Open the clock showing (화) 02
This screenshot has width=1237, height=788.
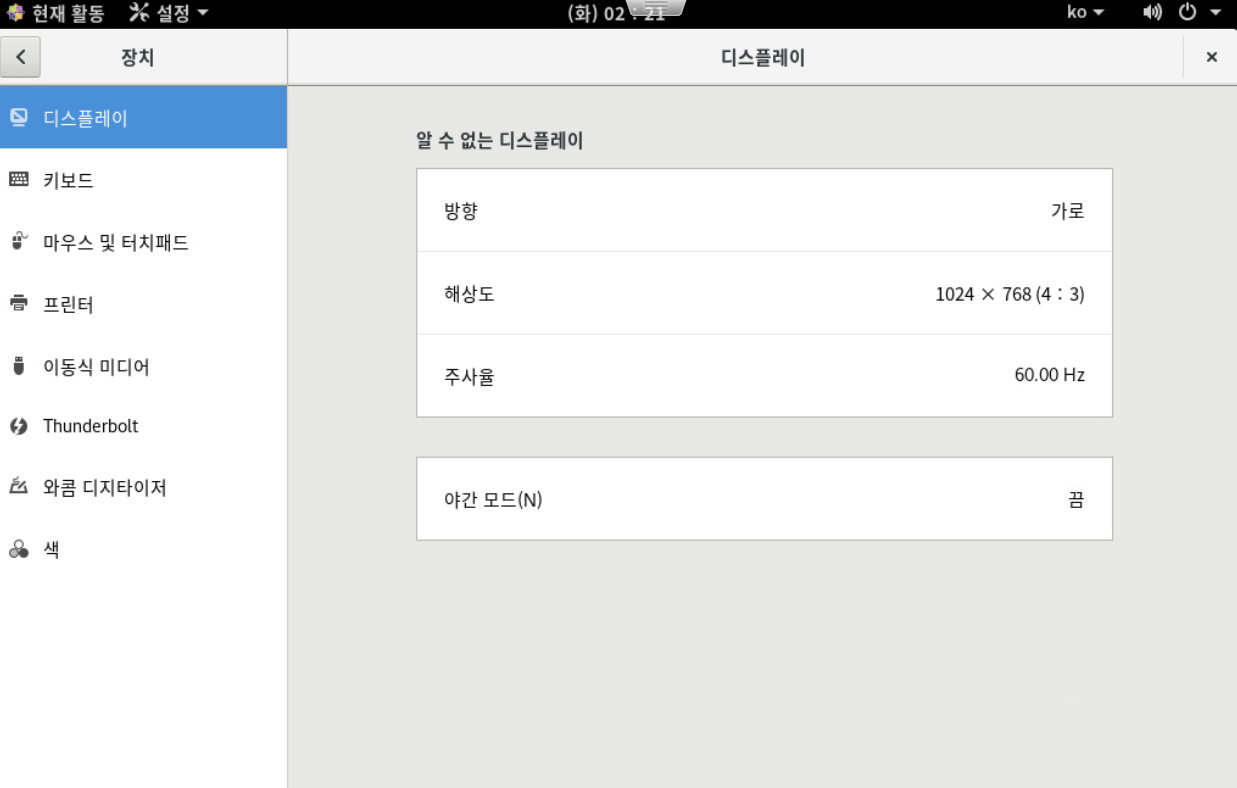pyautogui.click(x=616, y=13)
